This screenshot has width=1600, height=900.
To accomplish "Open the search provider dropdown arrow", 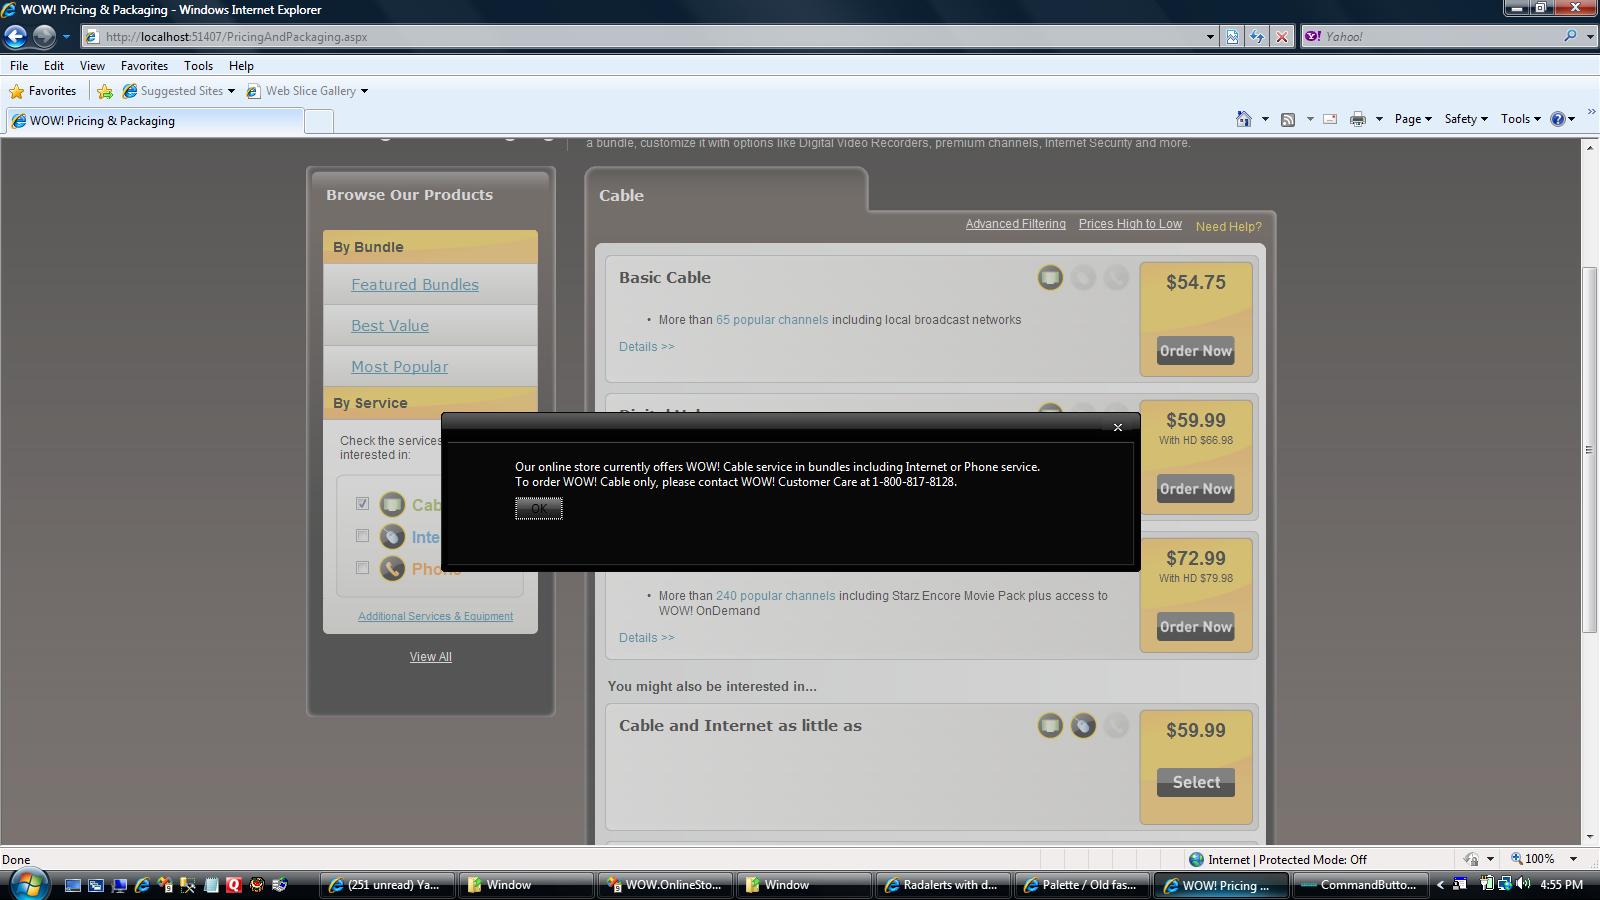I will point(1589,37).
